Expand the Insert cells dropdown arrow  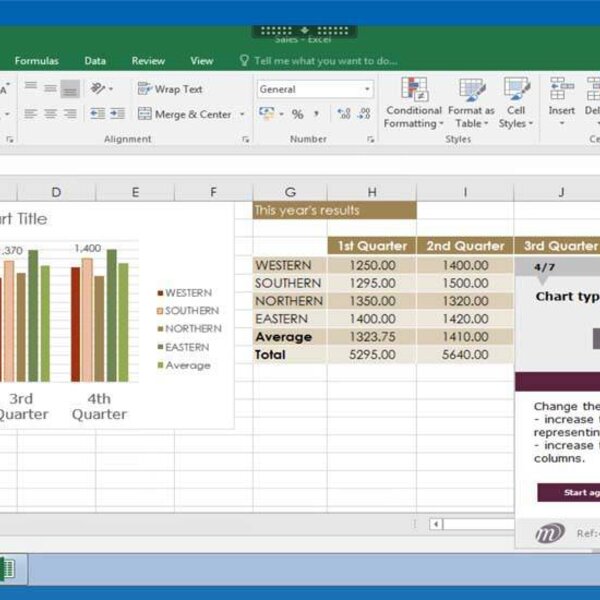click(x=562, y=123)
